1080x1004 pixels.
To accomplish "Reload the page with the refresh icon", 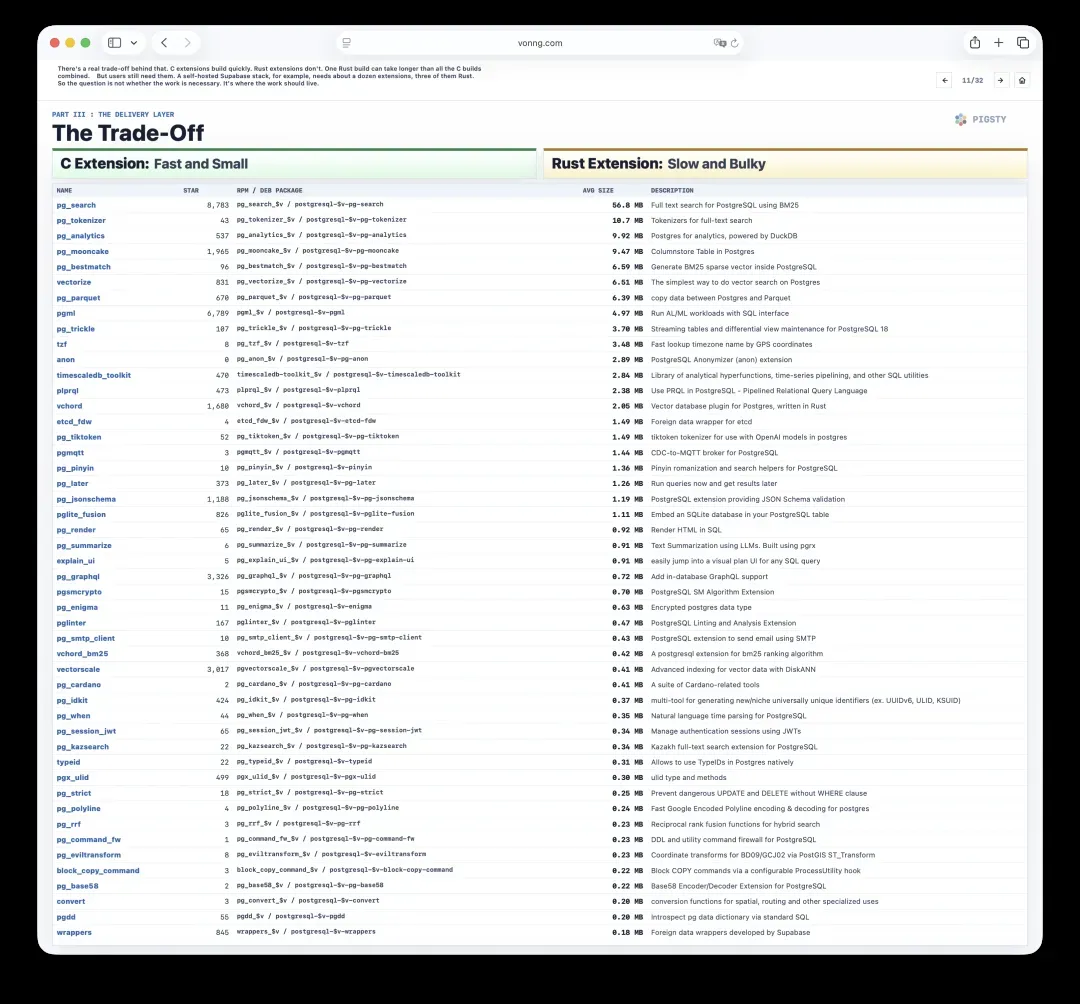I will point(735,43).
